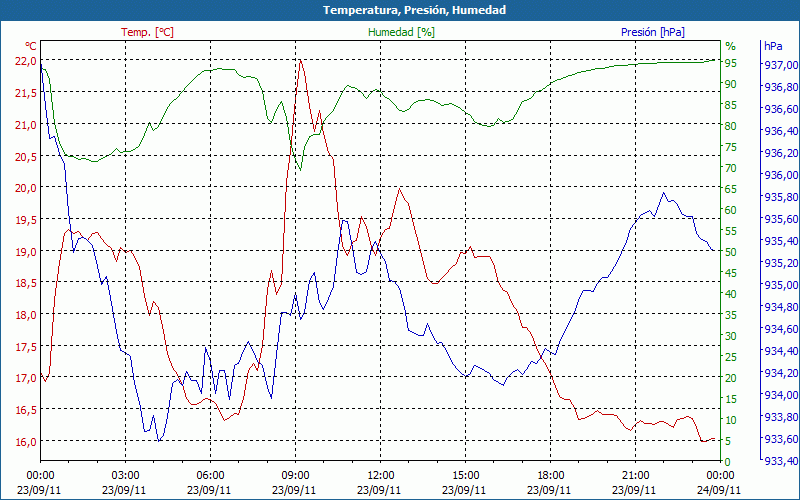Screen dimensions: 800x500
Task: Click the '937,00' pressure axis value
Action: click(781, 65)
